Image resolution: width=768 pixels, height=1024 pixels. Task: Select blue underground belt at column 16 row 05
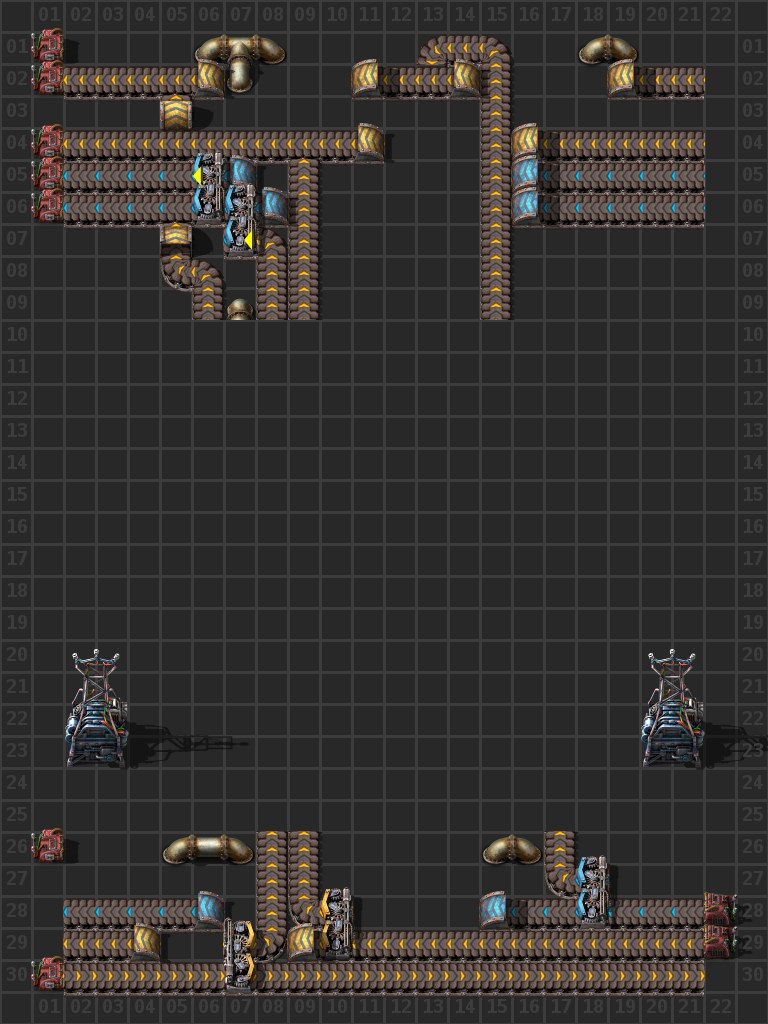526,174
